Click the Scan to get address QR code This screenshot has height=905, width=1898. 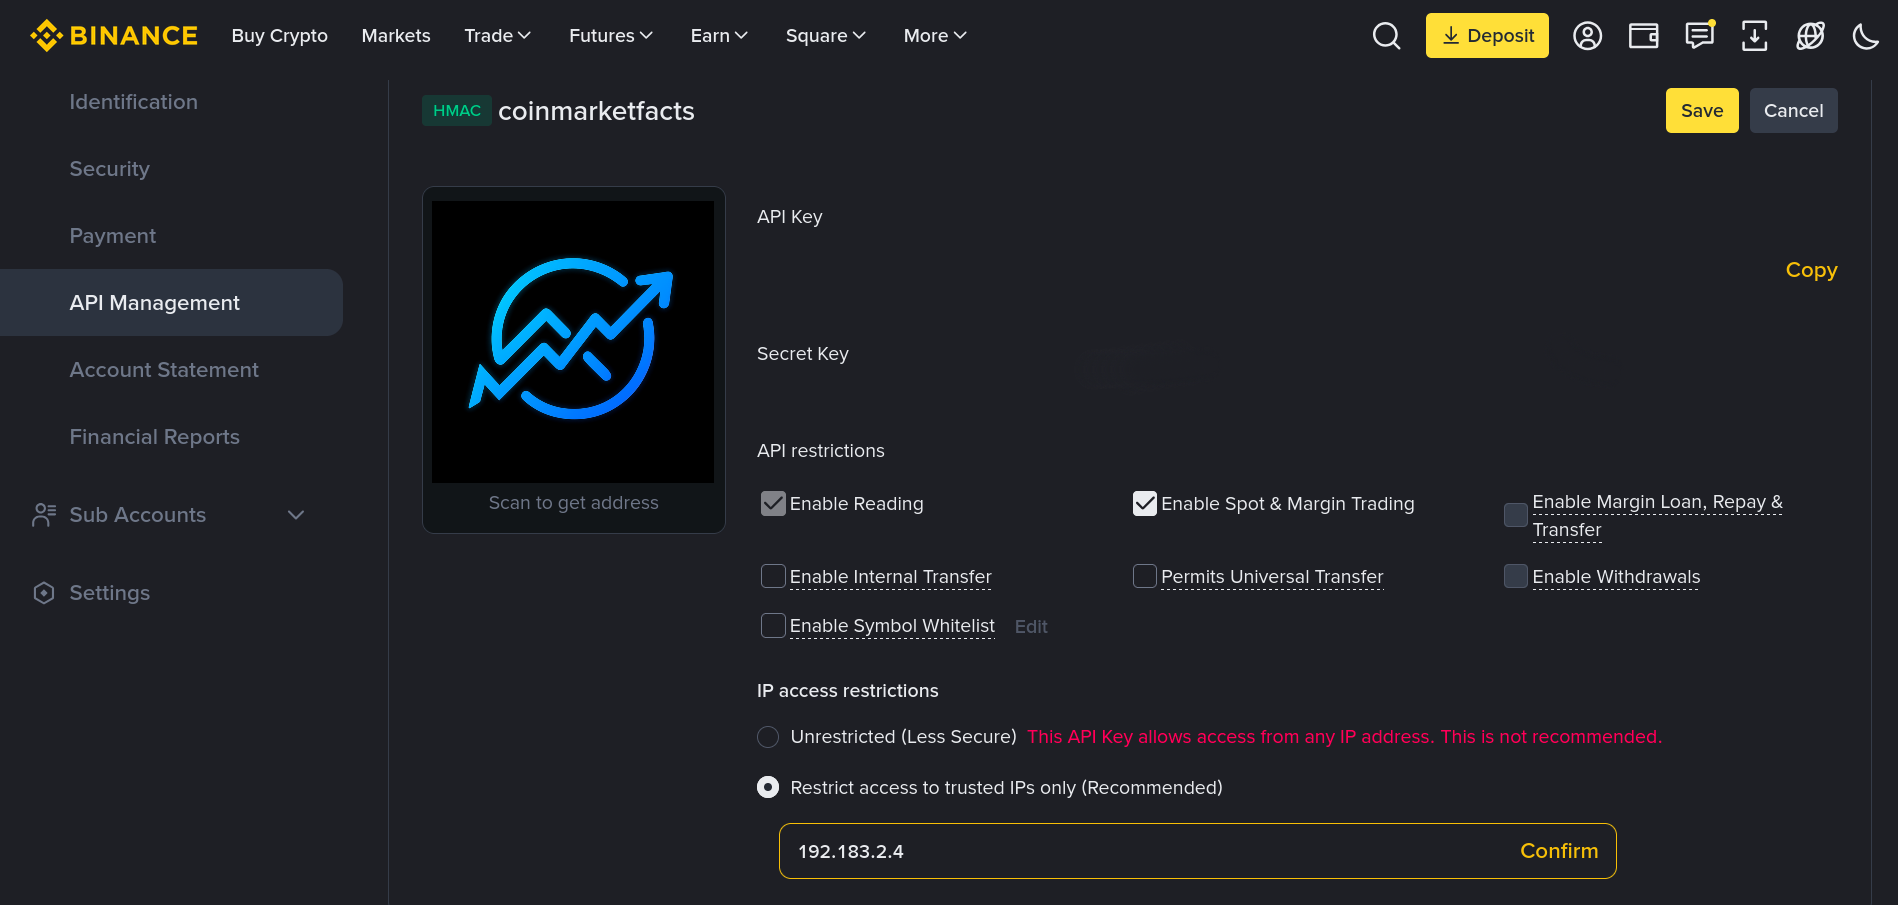click(x=573, y=340)
